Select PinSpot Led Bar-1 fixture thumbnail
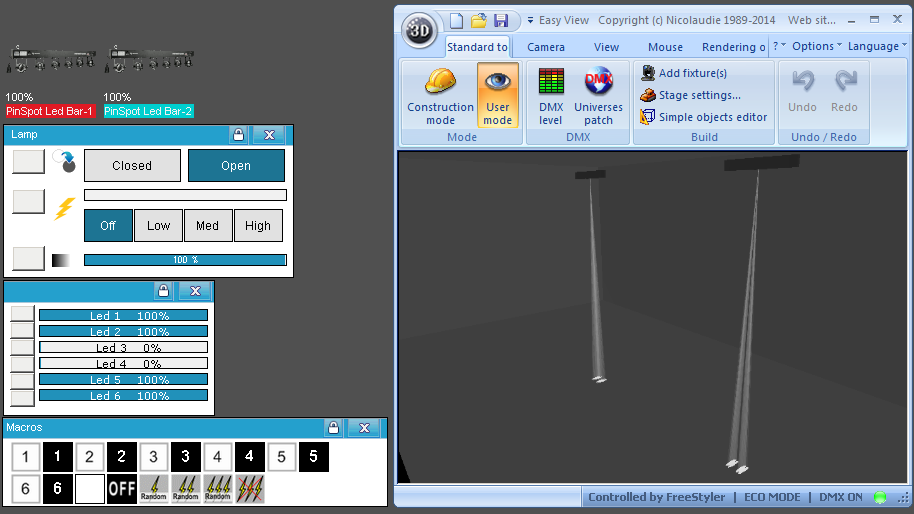Viewport: 914px width, 514px height. pyautogui.click(x=51, y=59)
